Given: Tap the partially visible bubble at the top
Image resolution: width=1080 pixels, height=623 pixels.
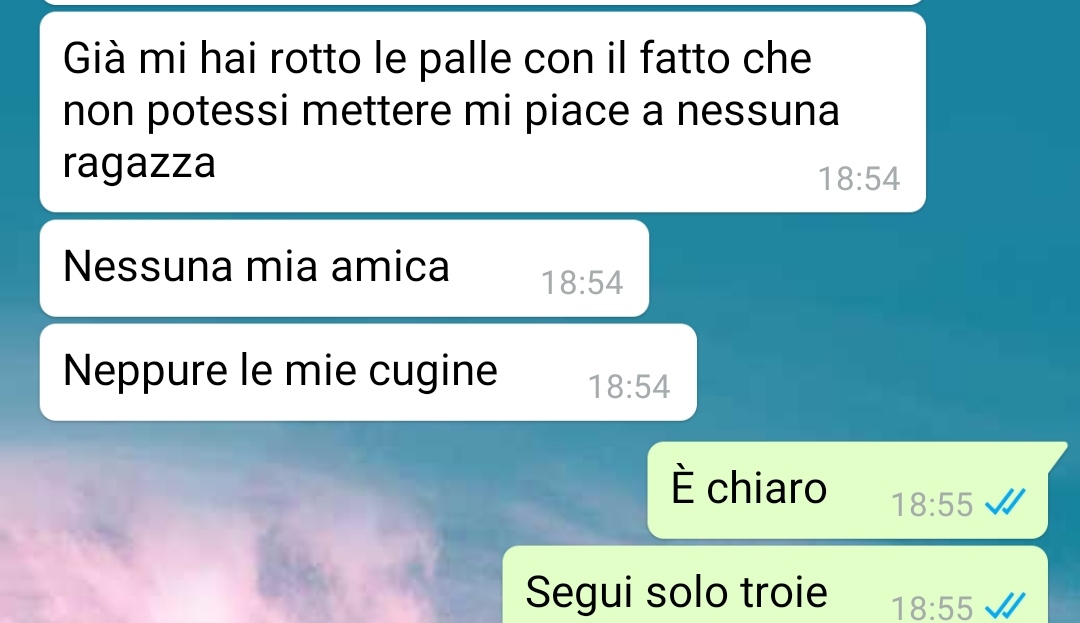Looking at the screenshot, I should tap(482, 2).
